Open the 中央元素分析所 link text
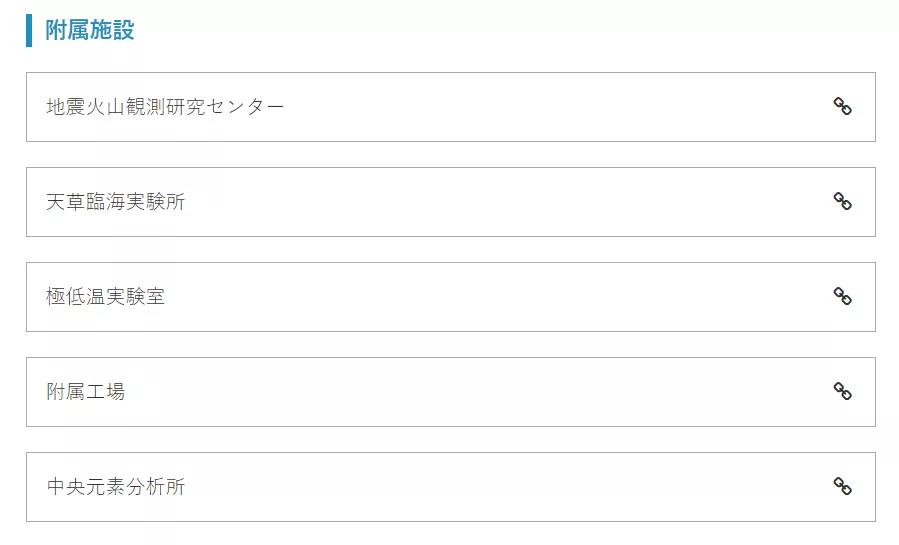This screenshot has width=899, height=545. [x=116, y=487]
